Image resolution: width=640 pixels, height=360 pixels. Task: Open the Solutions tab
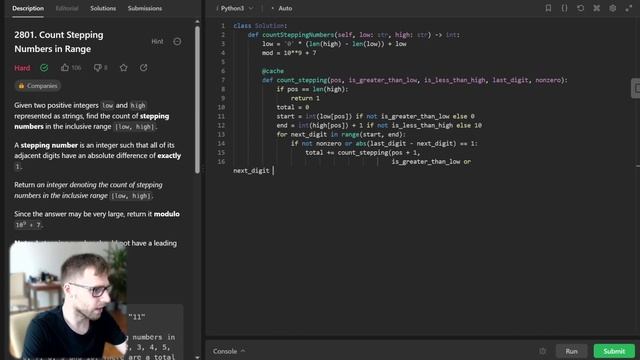(103, 8)
